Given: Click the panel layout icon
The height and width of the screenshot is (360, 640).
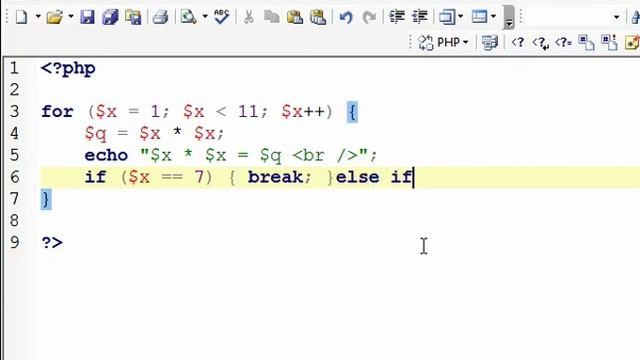Looking at the screenshot, I should (480, 17).
